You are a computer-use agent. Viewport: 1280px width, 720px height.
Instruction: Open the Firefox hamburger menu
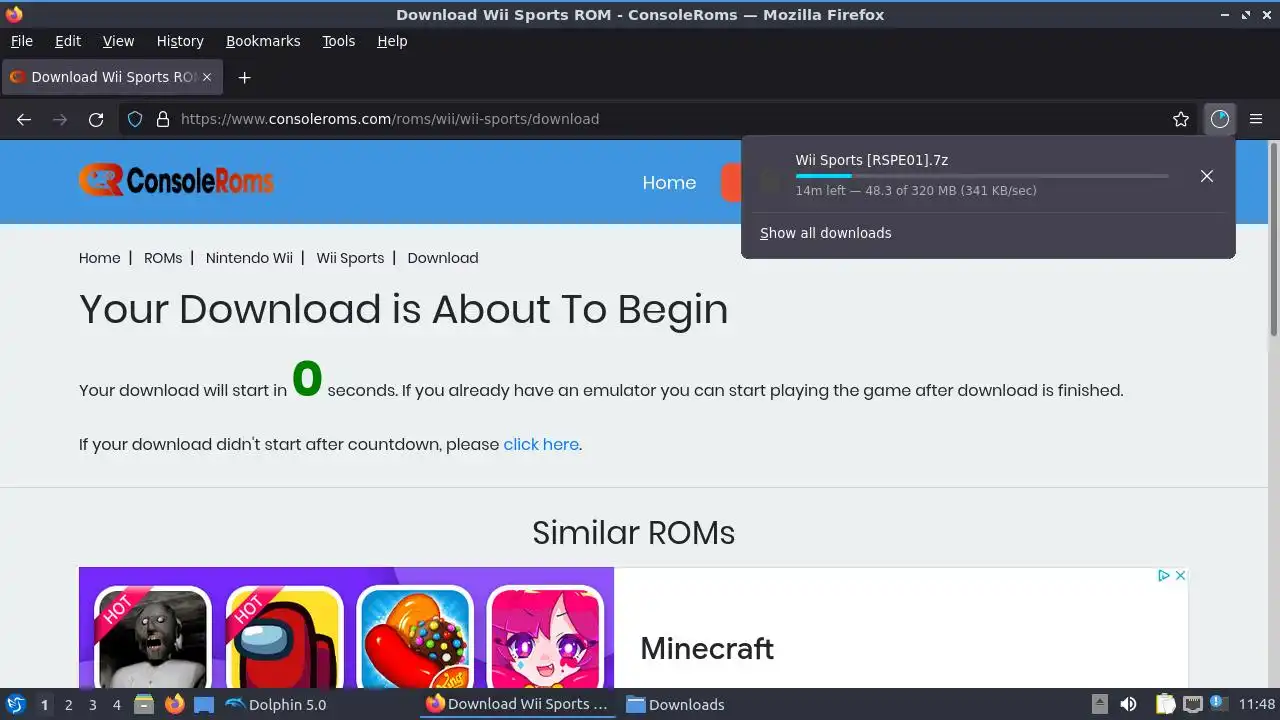click(1256, 119)
